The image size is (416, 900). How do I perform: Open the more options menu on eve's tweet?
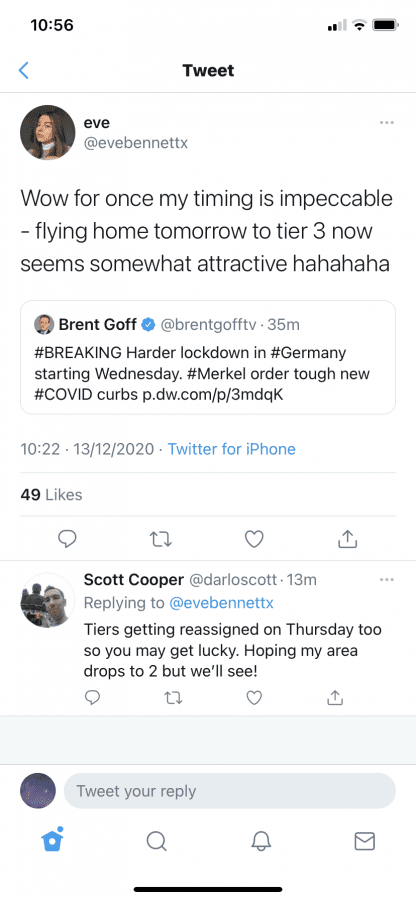click(386, 122)
